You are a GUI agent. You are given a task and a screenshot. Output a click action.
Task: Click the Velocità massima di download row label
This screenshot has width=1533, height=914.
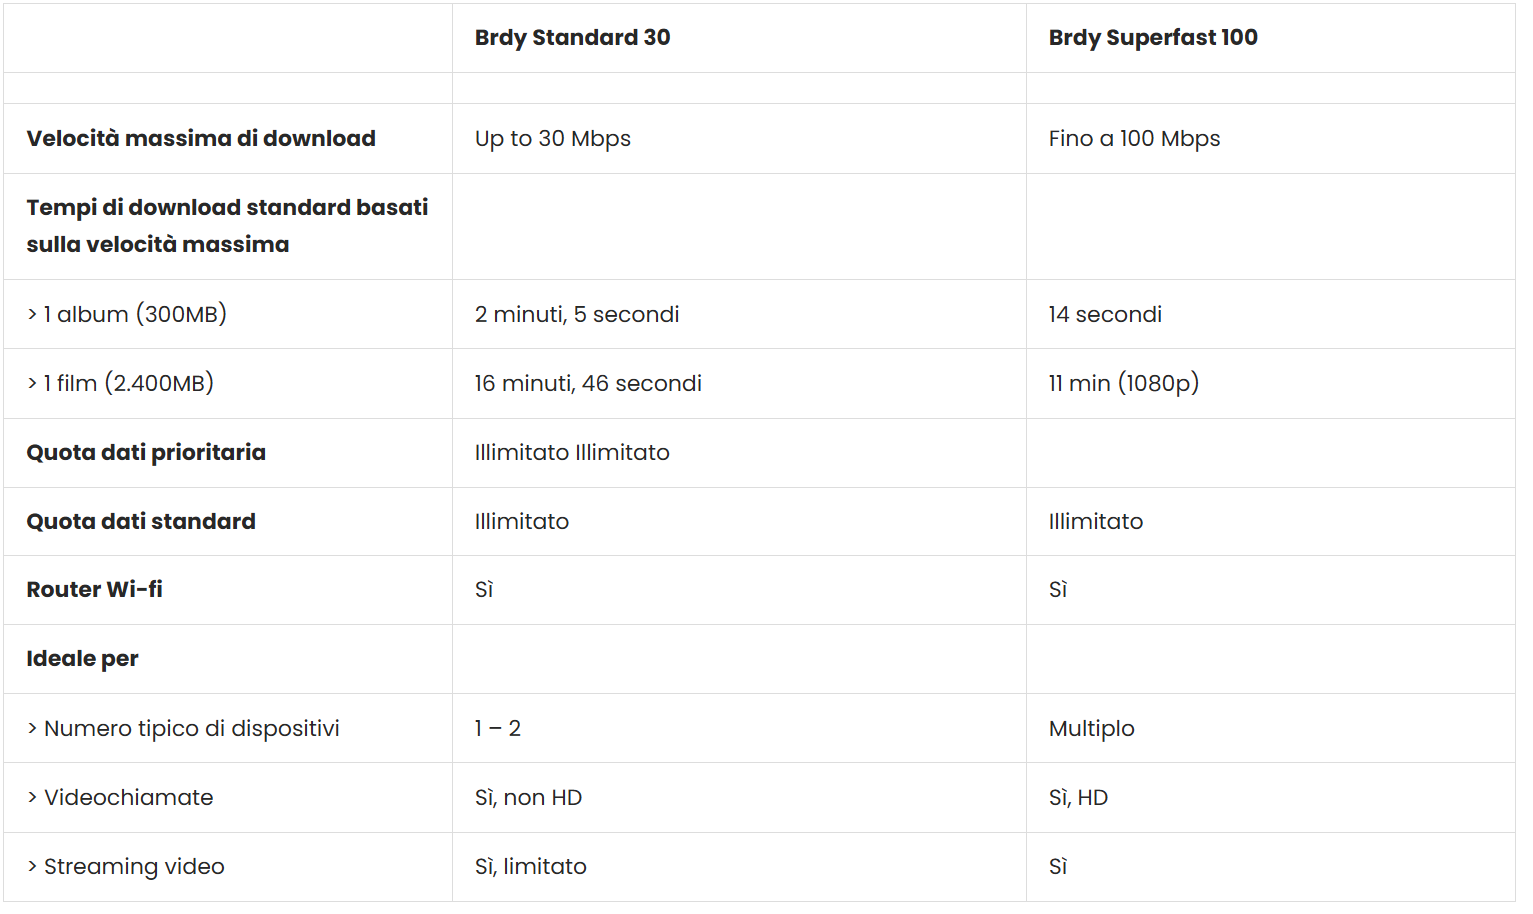point(201,139)
